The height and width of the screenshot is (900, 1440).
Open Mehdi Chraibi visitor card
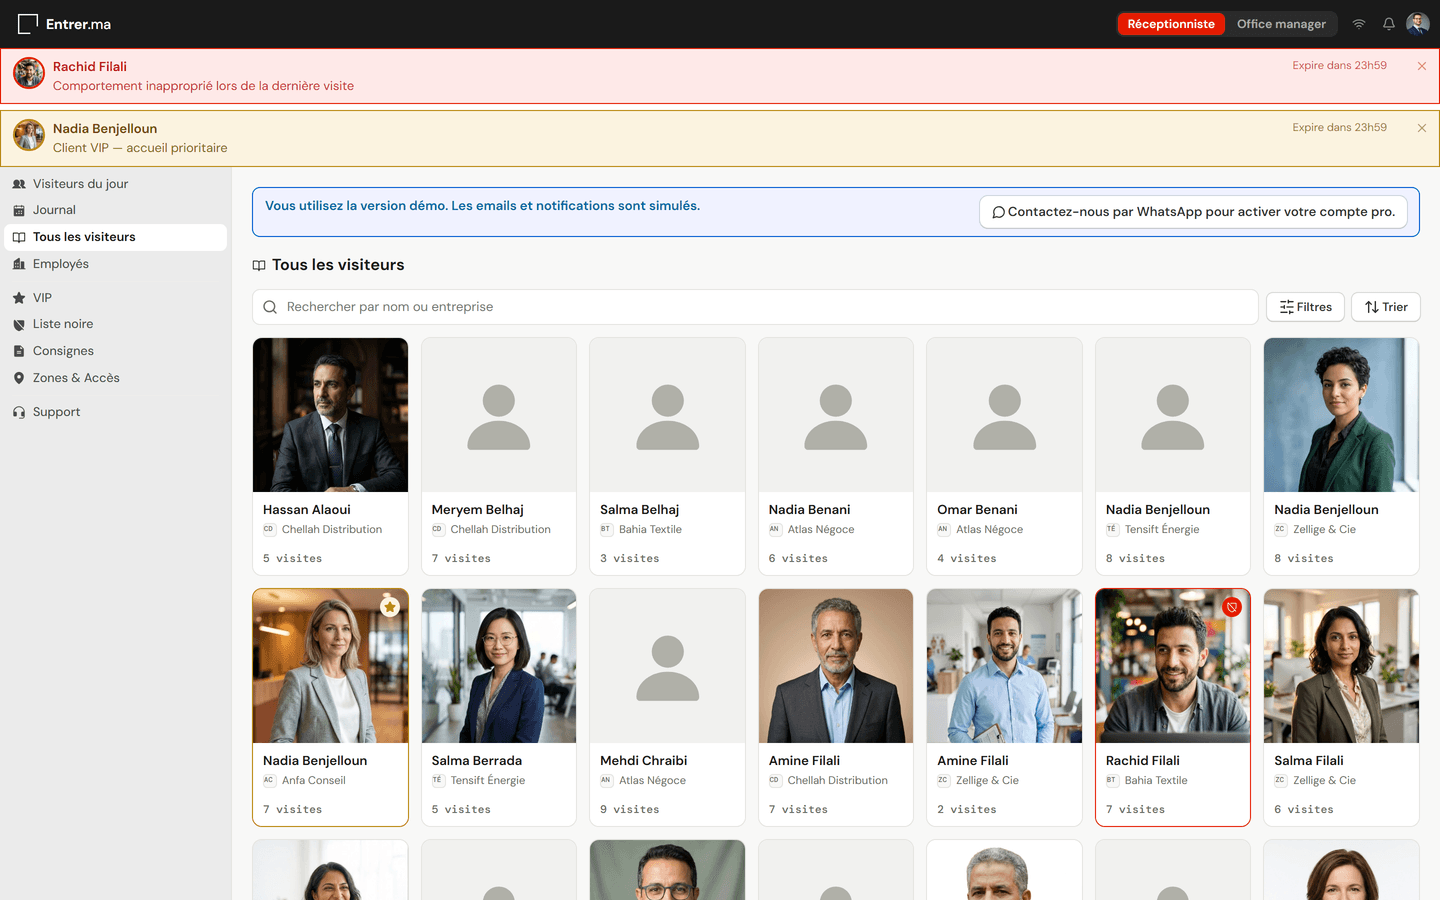point(668,707)
